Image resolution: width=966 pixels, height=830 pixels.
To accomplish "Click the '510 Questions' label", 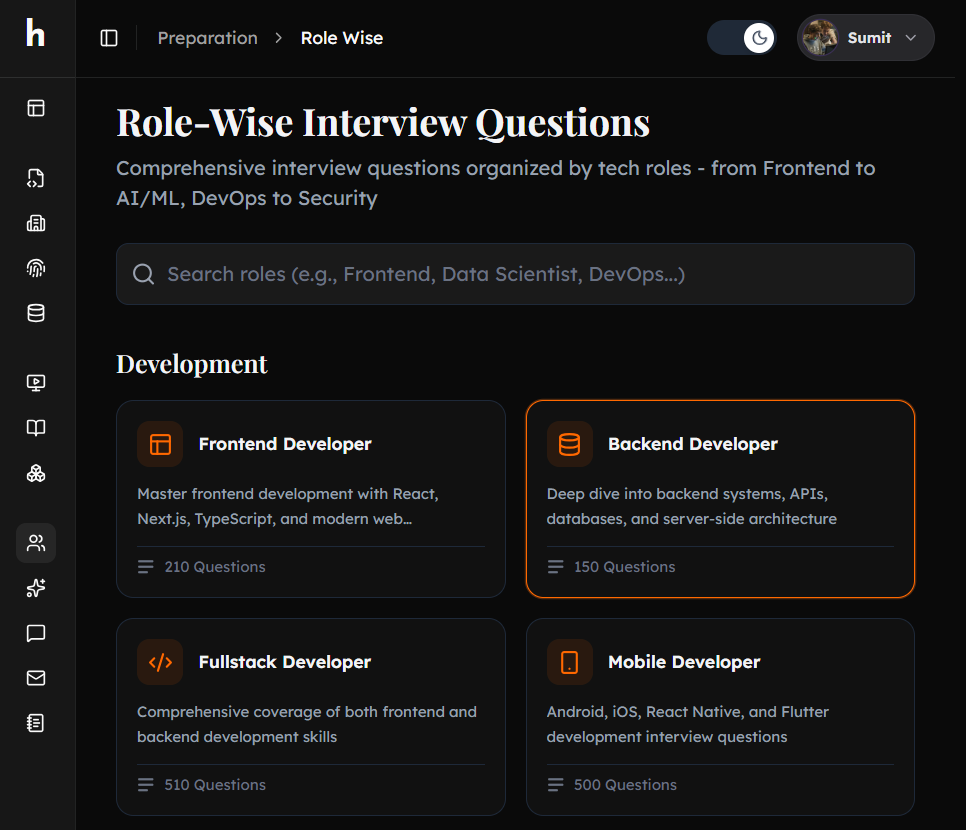I will tap(215, 785).
